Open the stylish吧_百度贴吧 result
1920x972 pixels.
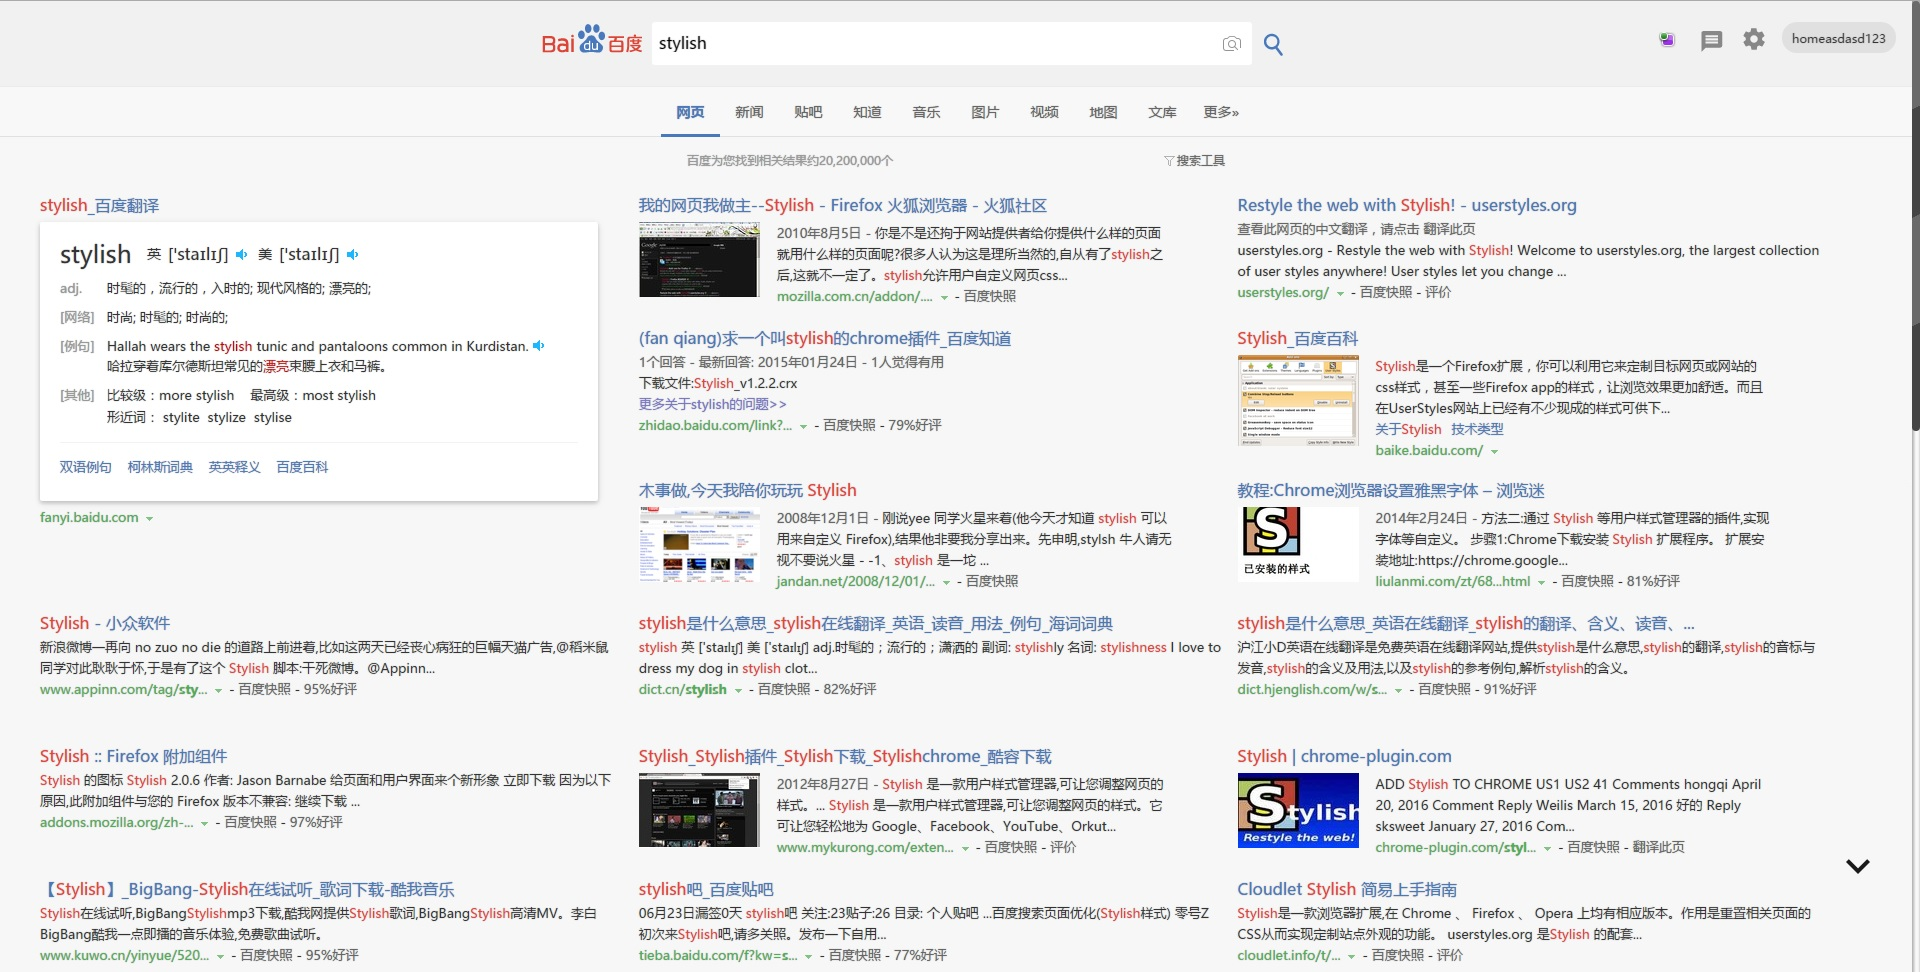pos(706,889)
